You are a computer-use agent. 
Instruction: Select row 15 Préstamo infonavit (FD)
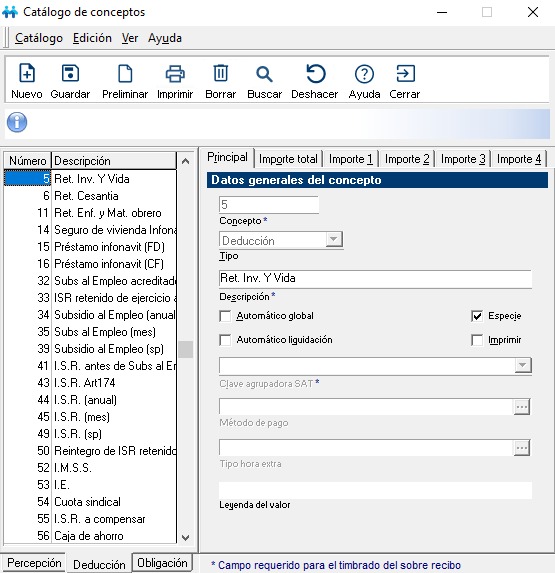90,247
